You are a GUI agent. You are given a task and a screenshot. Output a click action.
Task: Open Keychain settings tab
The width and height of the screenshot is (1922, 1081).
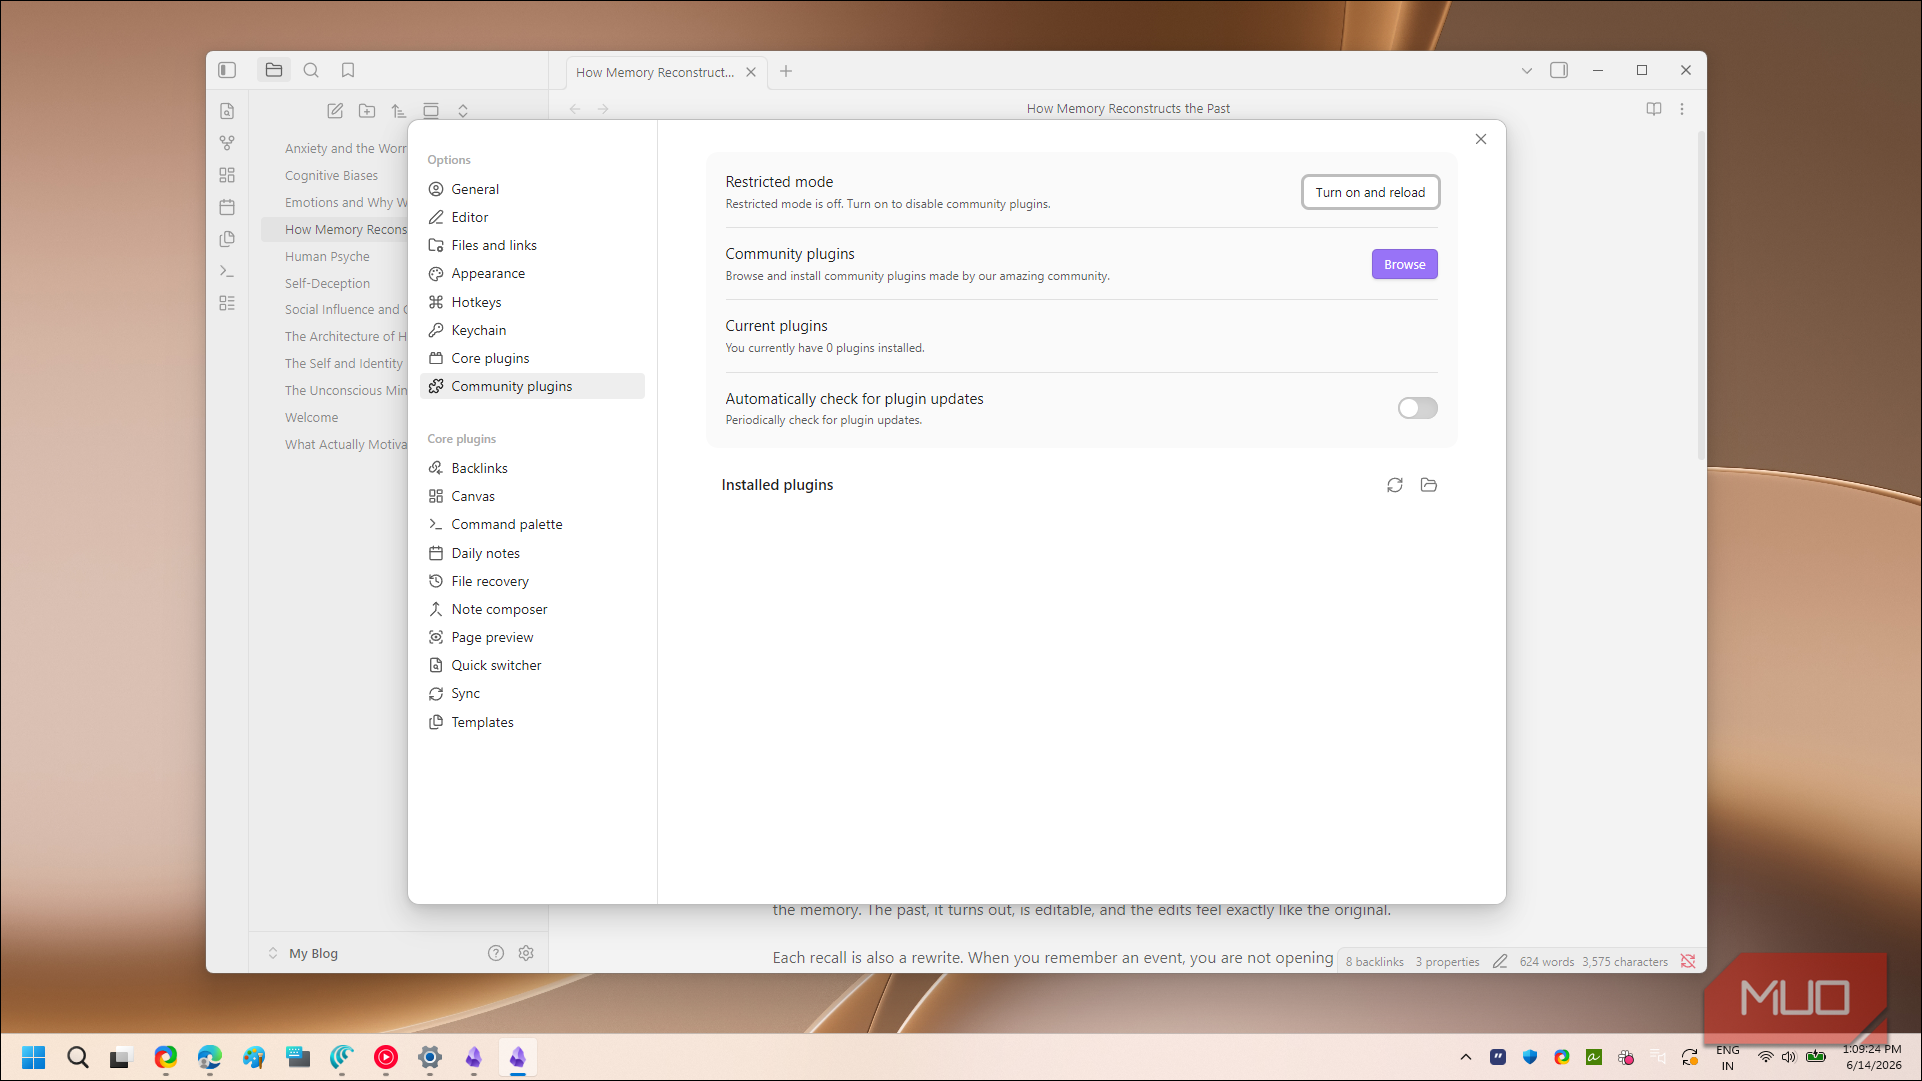pos(532,330)
